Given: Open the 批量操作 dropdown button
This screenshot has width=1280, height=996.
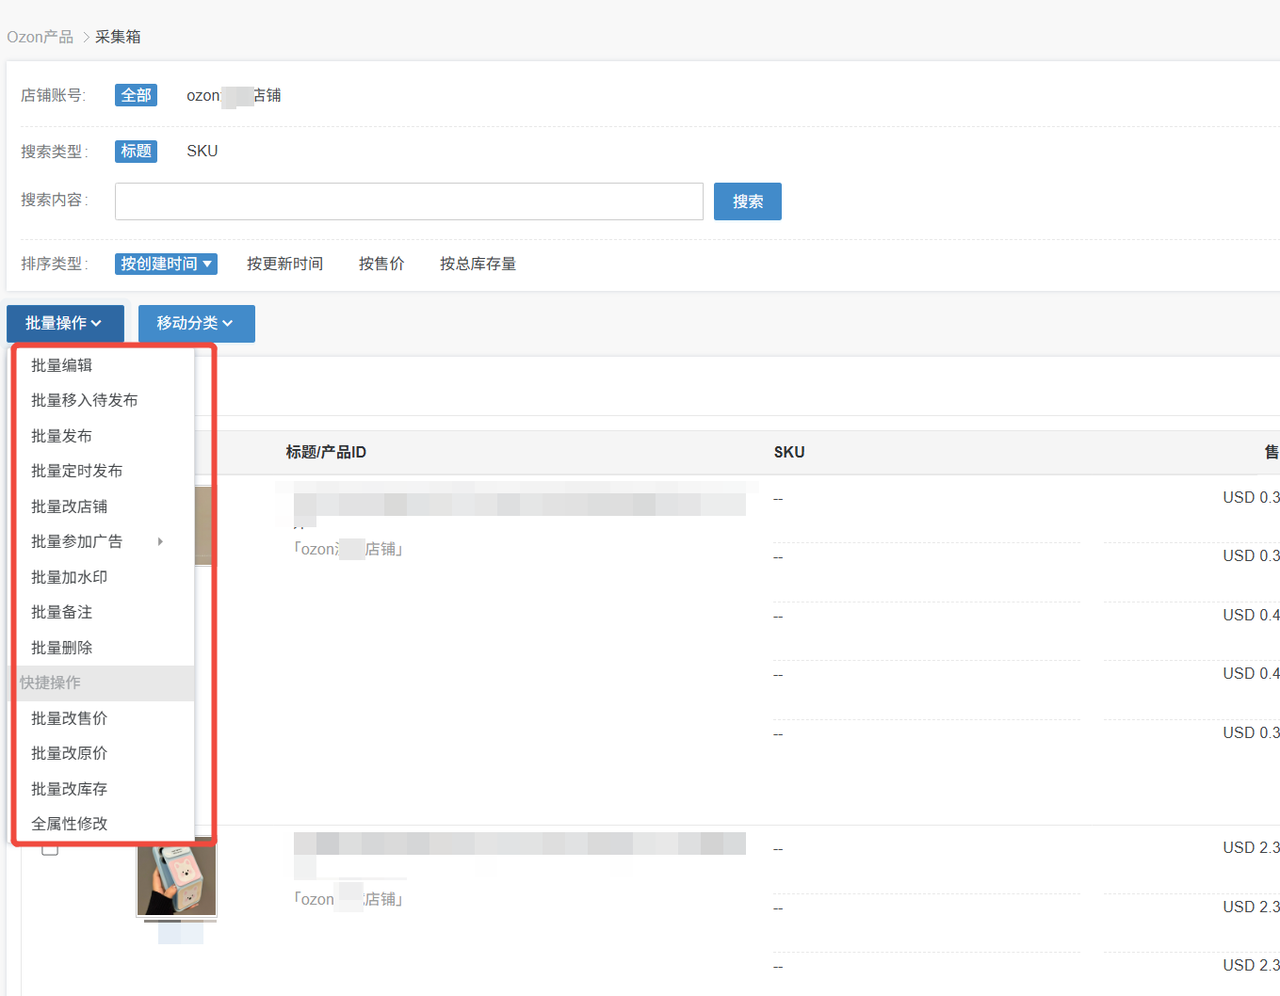Looking at the screenshot, I should click(x=65, y=323).
